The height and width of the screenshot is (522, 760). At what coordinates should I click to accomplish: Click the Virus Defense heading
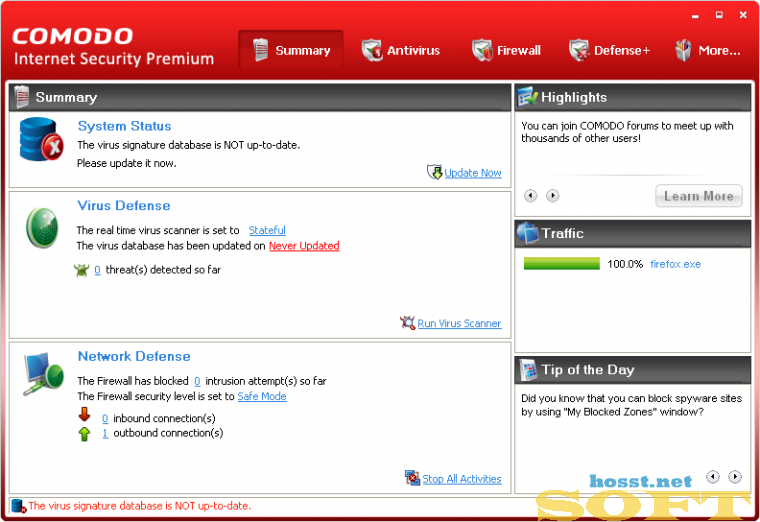[x=124, y=206]
